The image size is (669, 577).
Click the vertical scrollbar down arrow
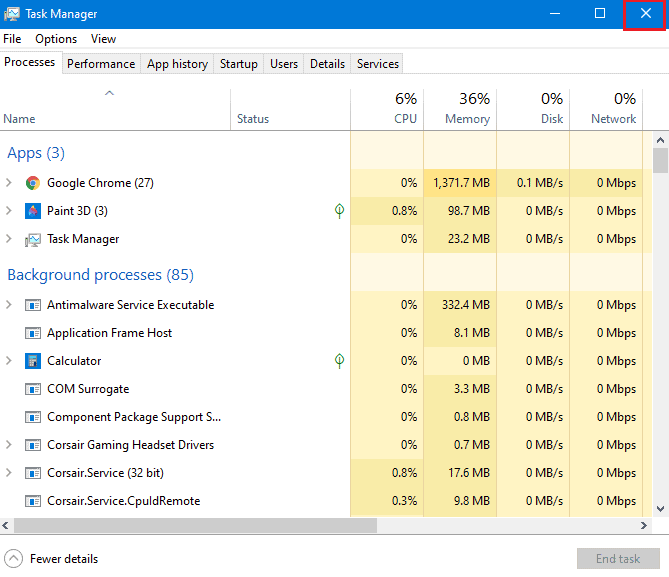pos(660,509)
